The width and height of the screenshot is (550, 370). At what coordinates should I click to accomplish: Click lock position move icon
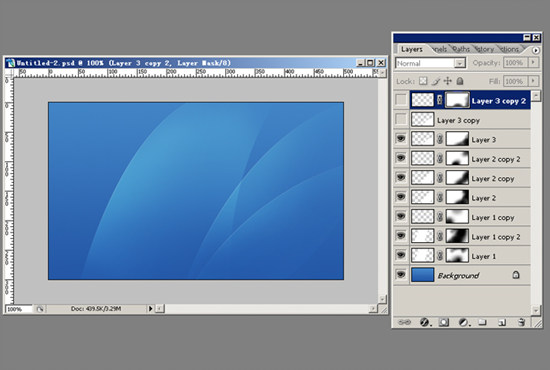click(448, 81)
